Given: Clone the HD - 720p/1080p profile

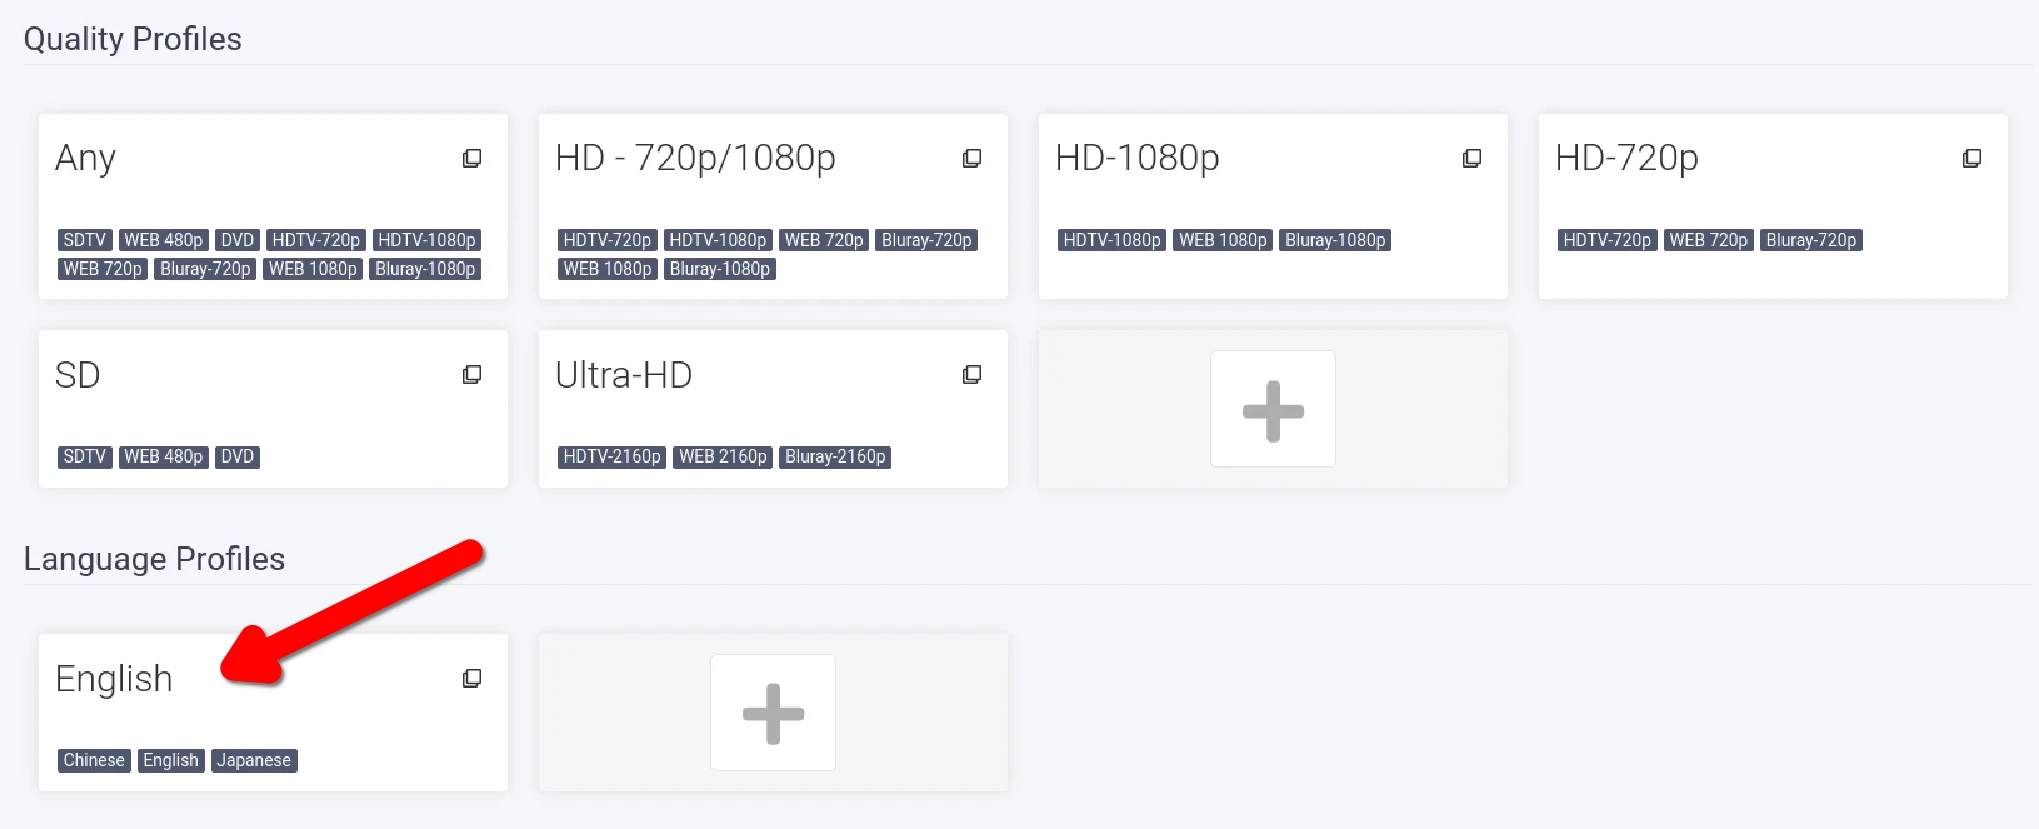Looking at the screenshot, I should click(x=972, y=158).
